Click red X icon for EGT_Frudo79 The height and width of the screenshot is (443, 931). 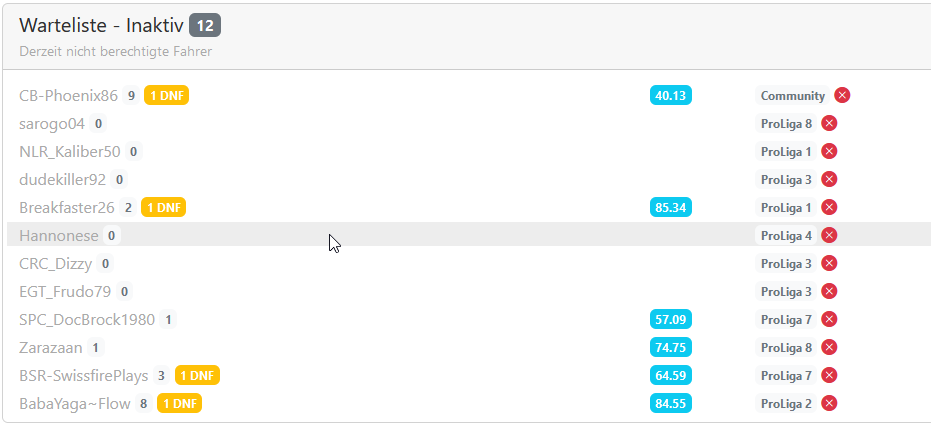(829, 292)
